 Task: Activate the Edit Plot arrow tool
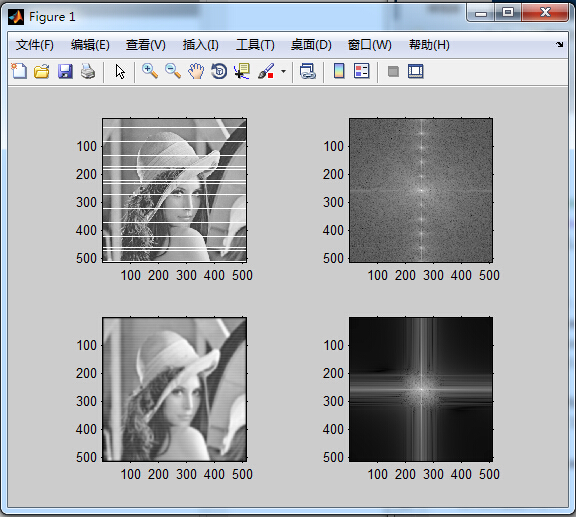coord(120,71)
